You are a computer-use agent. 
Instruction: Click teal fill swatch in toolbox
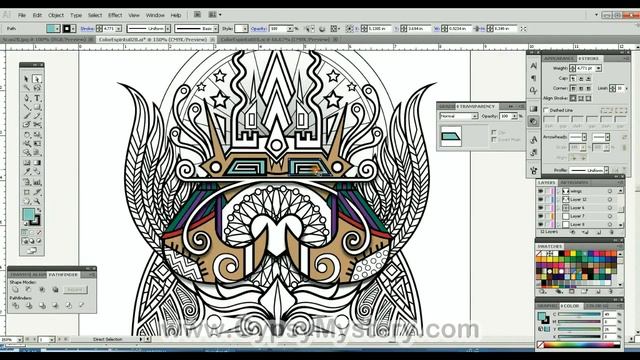point(29,214)
